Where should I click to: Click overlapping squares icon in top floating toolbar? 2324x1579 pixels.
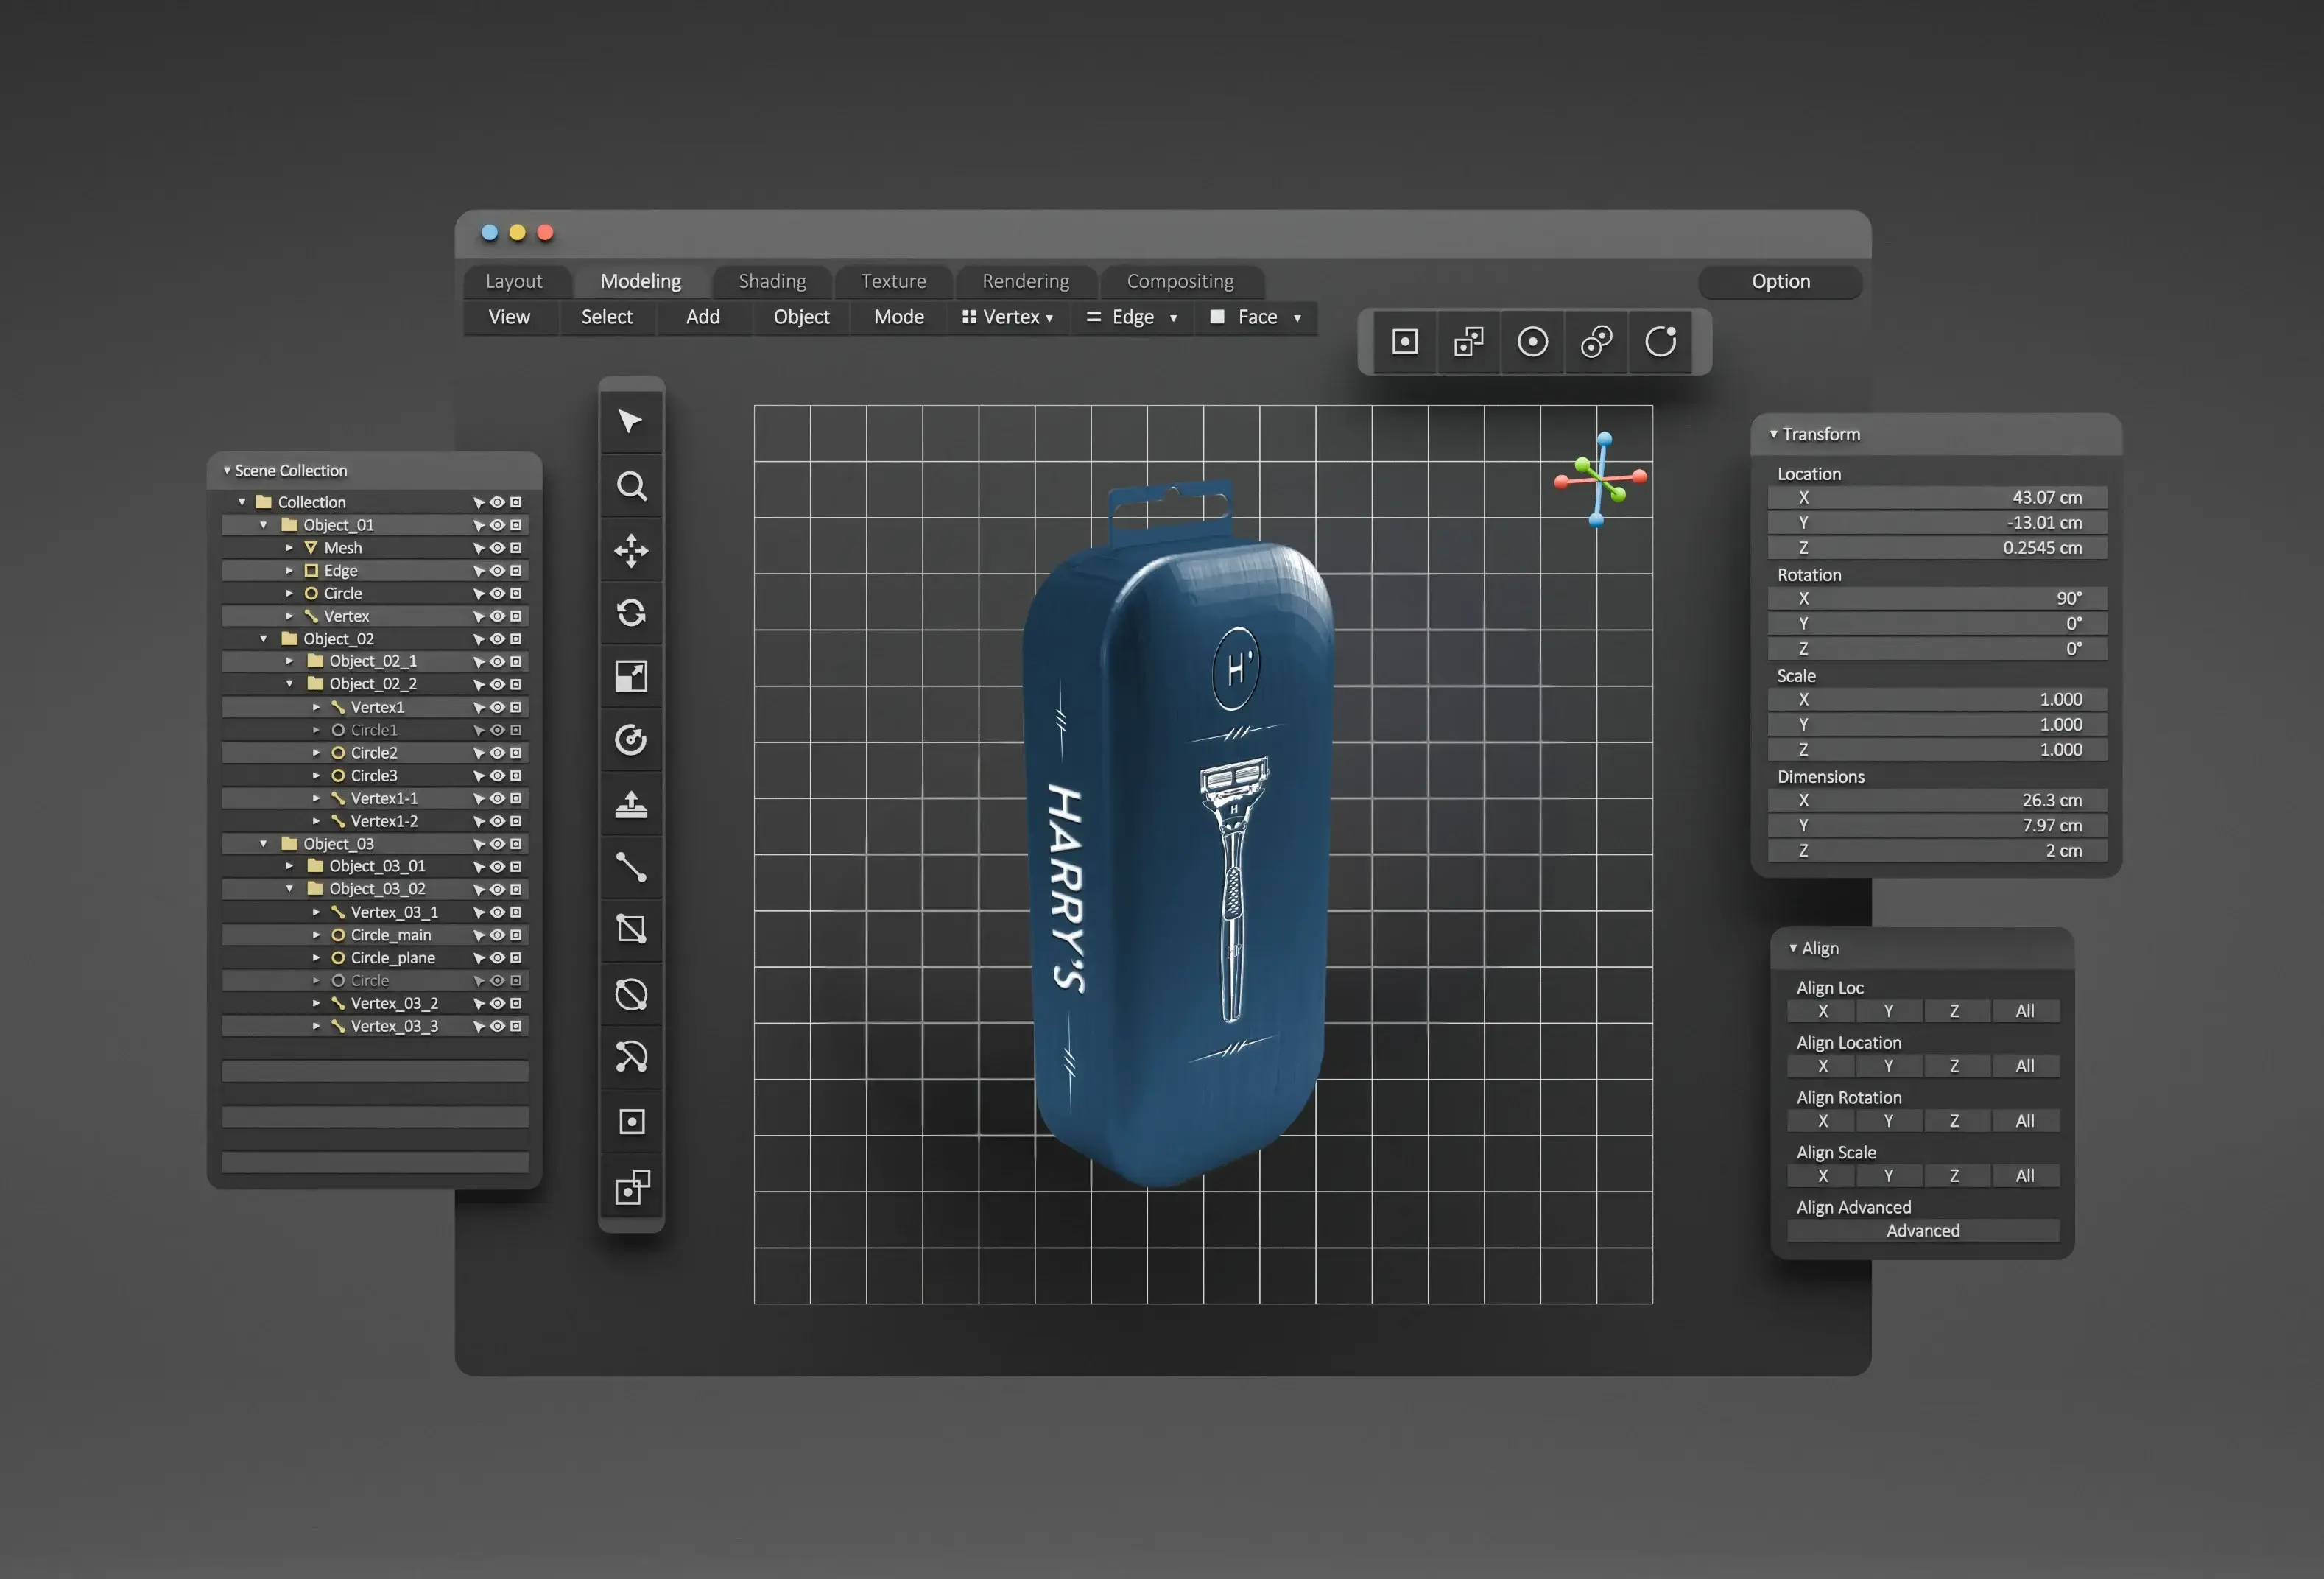[1468, 342]
